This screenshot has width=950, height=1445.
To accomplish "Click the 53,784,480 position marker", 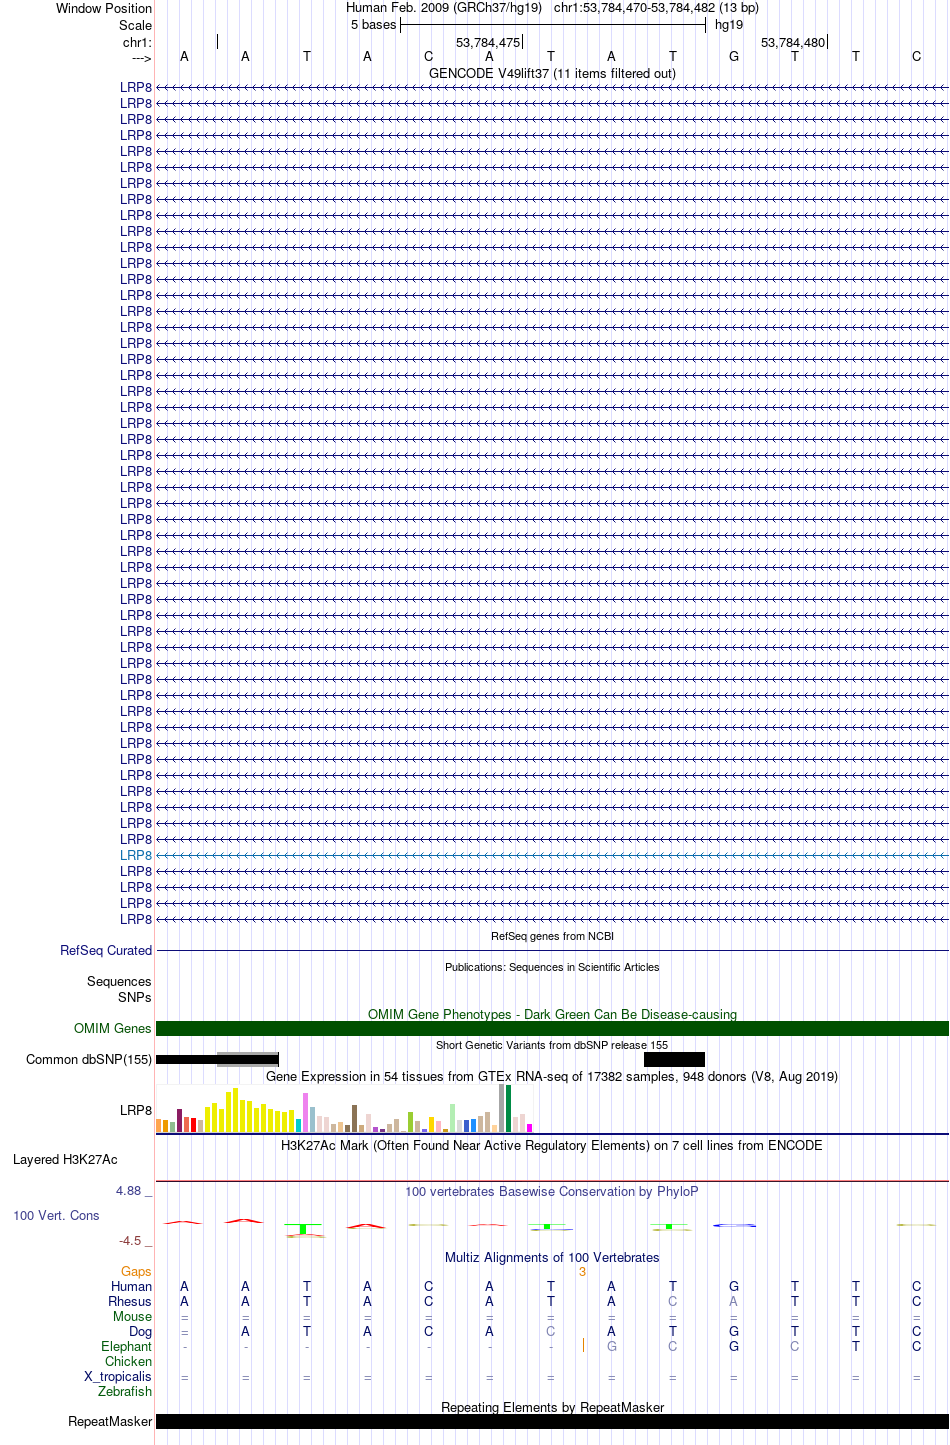I will tap(793, 43).
